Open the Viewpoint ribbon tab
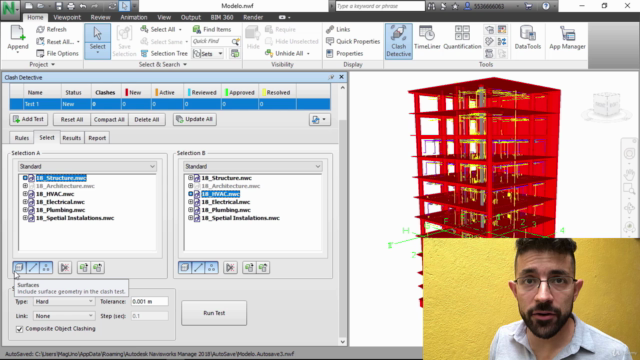The width and height of the screenshot is (640, 360). click(67, 18)
